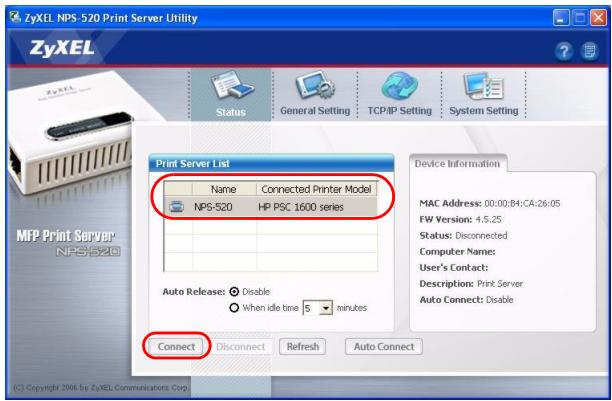Click the TCP/IP Setting globe icon
This screenshot has width=612, height=401.
399,86
